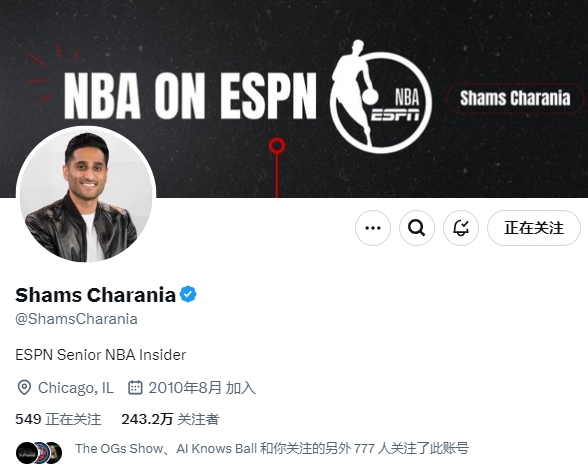The image size is (588, 469).
Task: Select the @ShamsCharania handle text
Action: pos(76,319)
